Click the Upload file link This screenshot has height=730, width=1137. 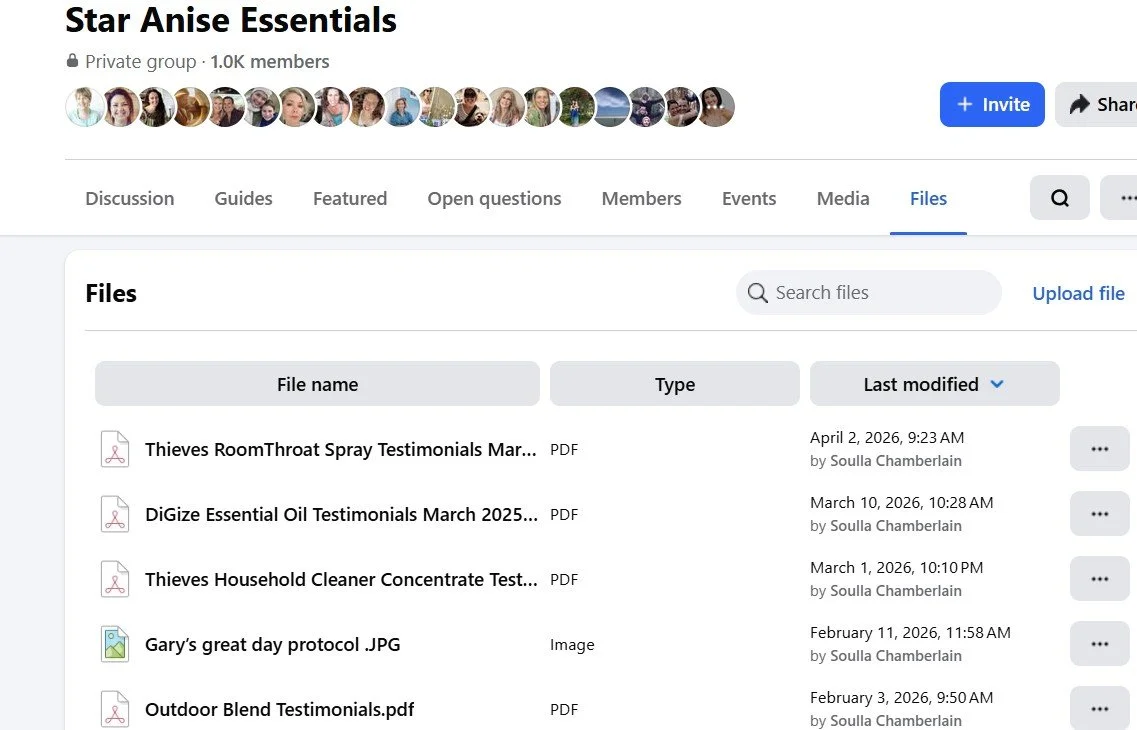tap(1078, 293)
